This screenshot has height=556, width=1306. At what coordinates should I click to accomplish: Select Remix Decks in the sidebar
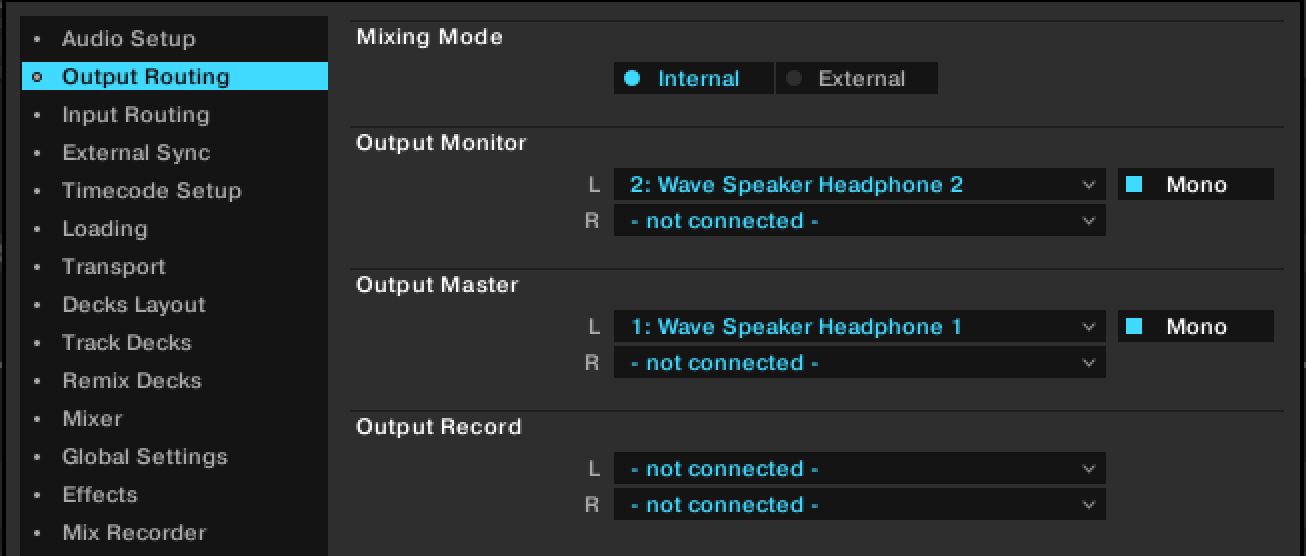tap(132, 381)
